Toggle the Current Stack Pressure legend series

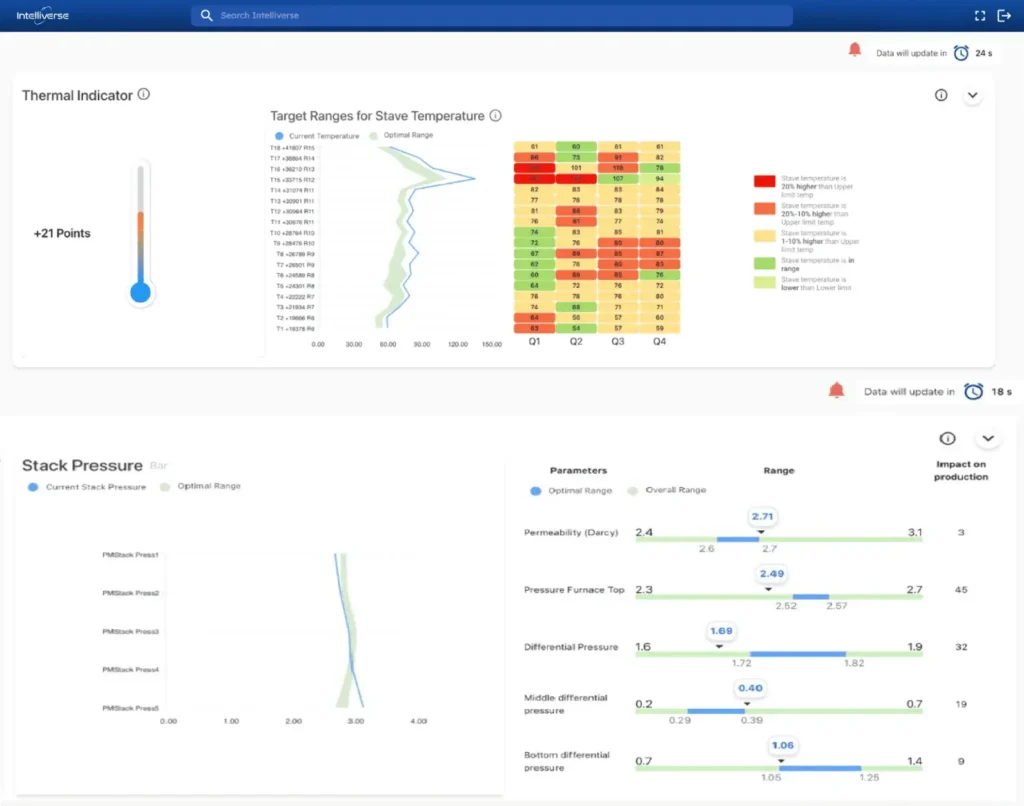click(33, 487)
